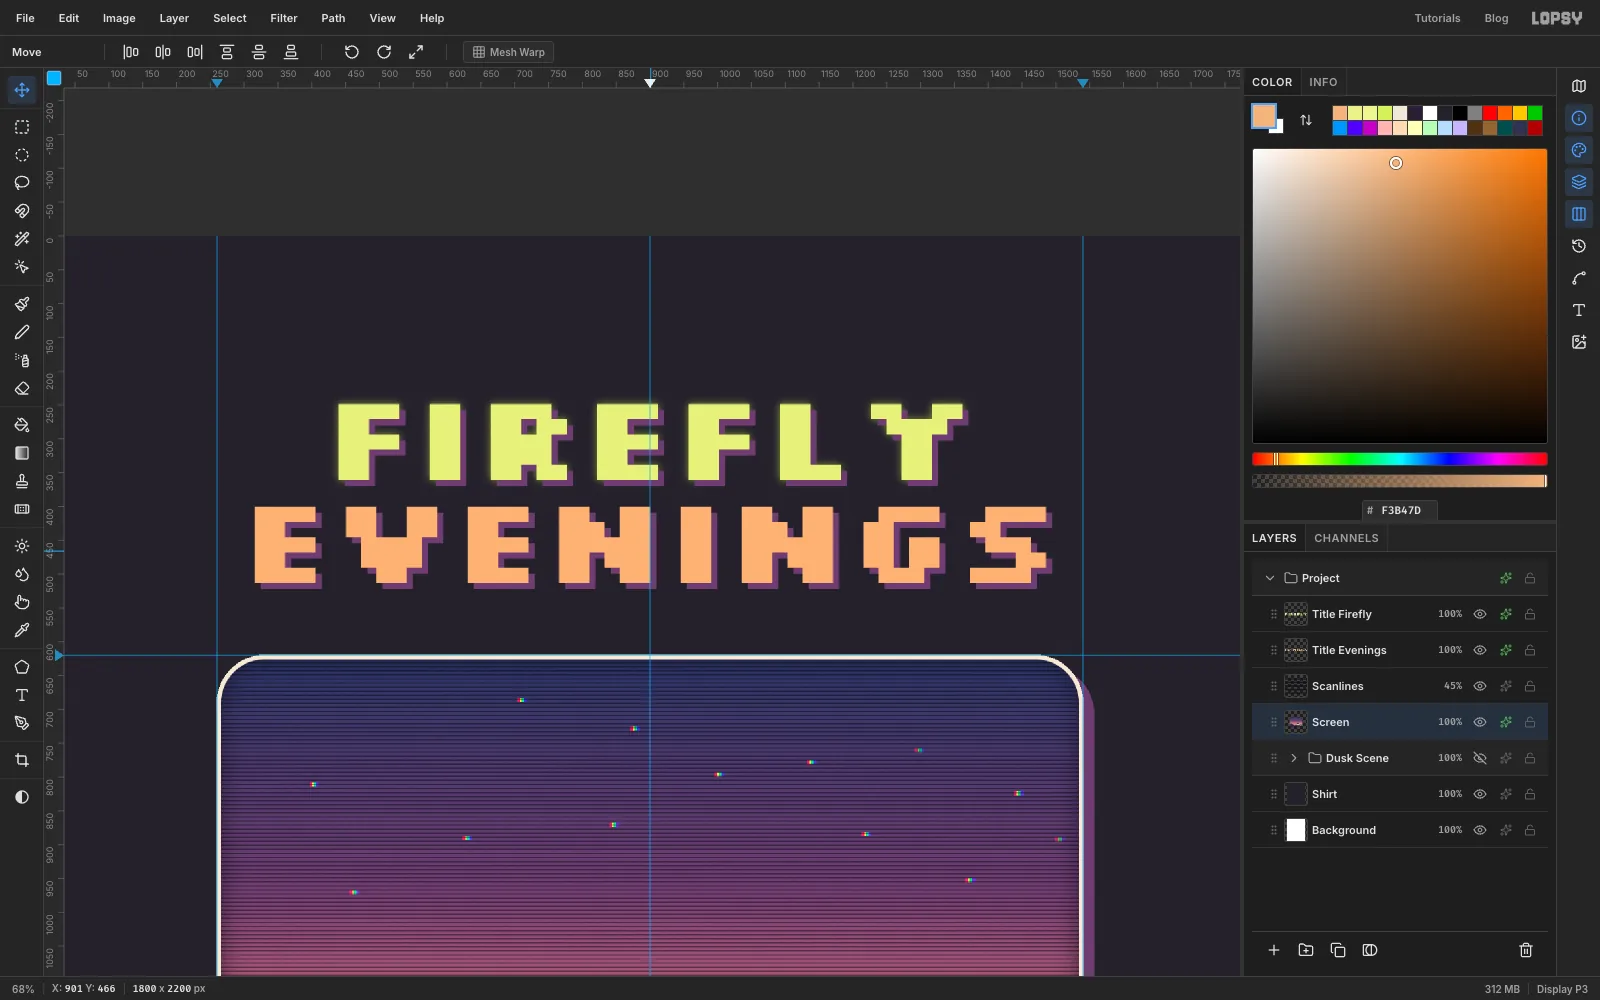Open the Blog link
This screenshot has height=1000, width=1600.
point(1496,18)
